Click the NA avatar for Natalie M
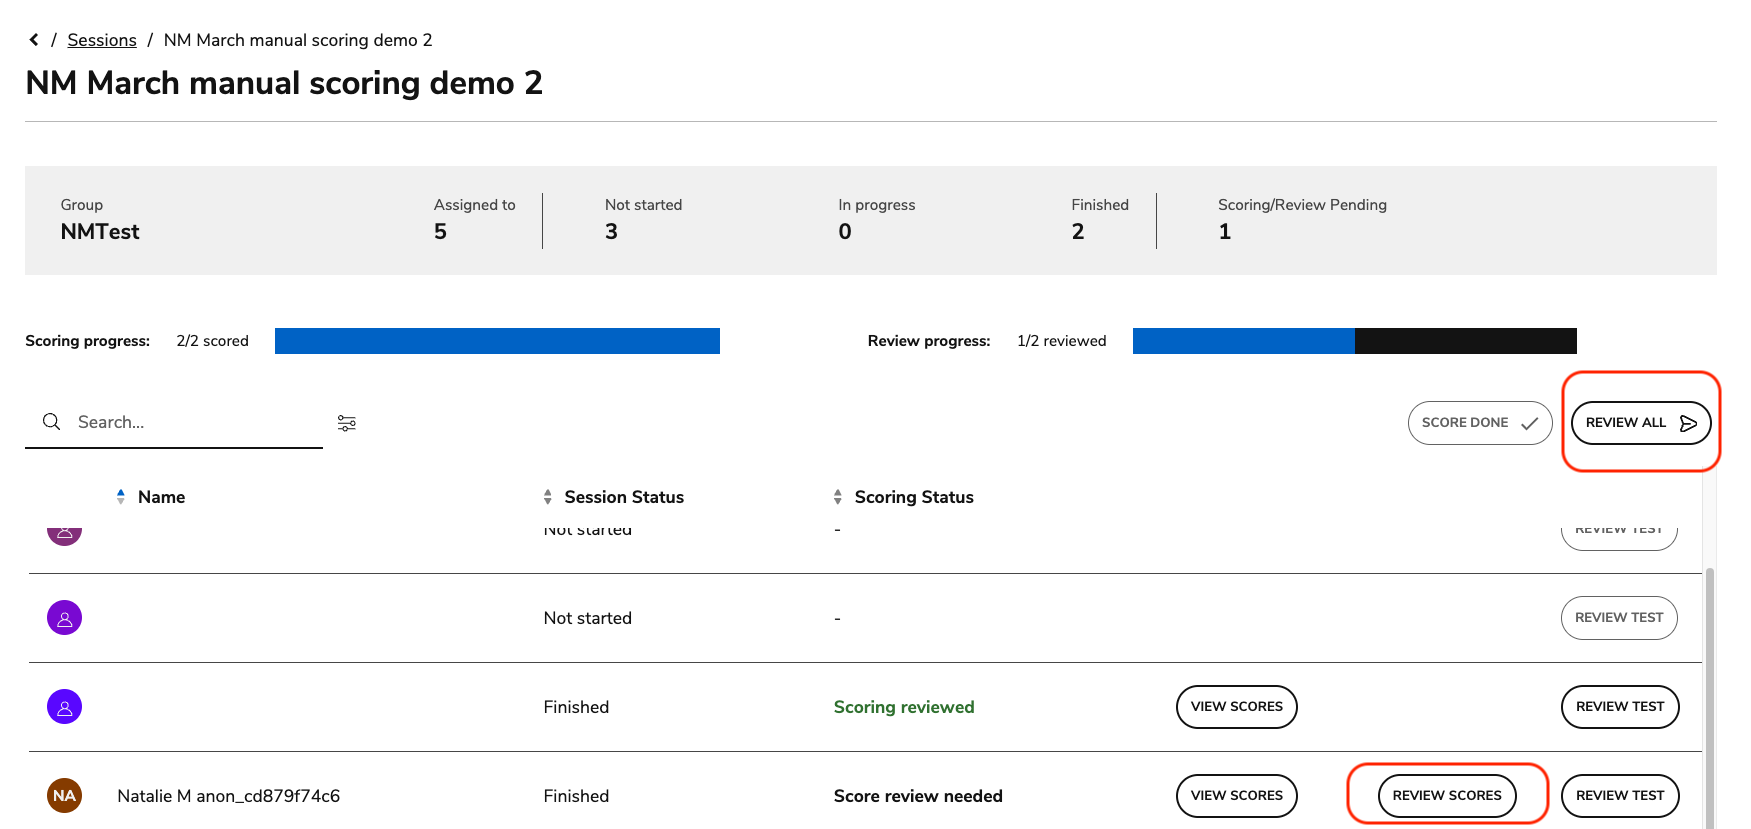 65,796
